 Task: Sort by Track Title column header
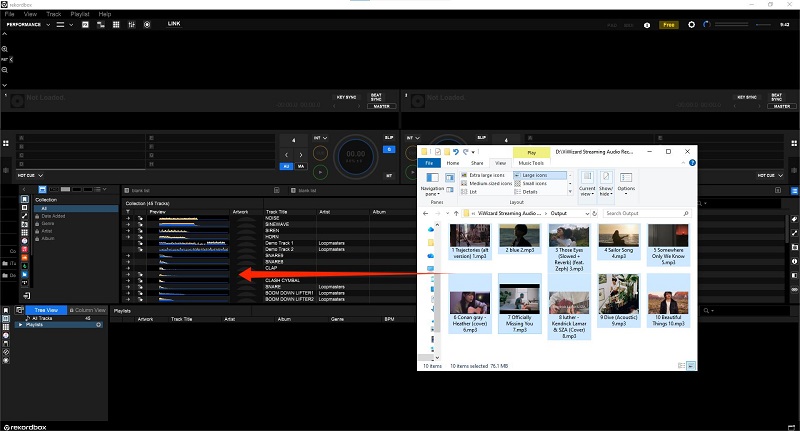tap(277, 212)
